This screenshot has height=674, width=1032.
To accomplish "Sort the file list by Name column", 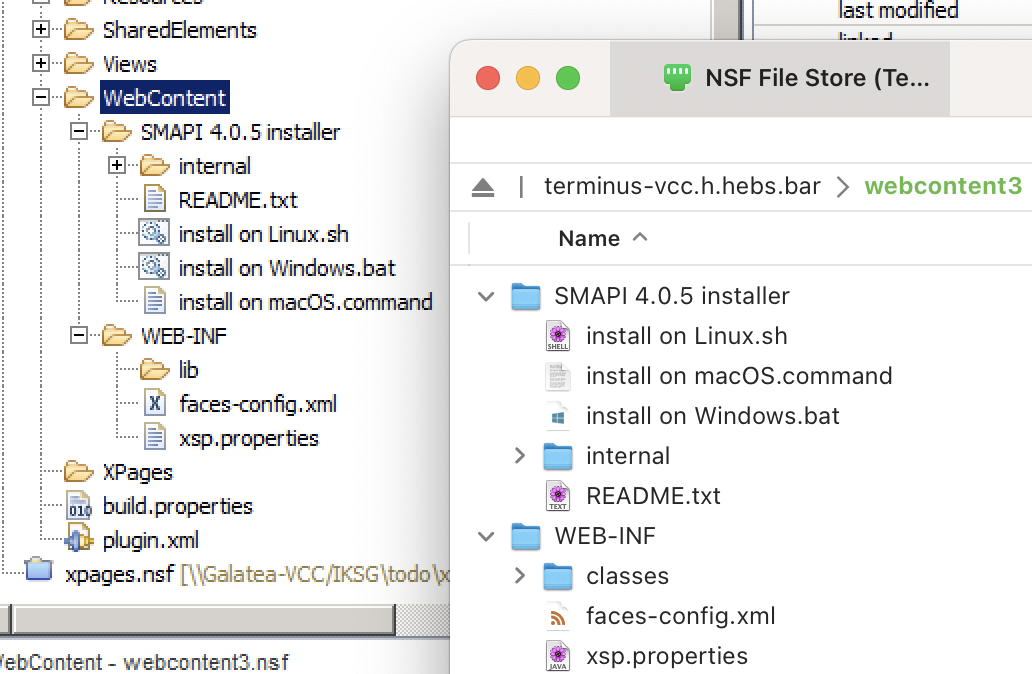I will [x=588, y=238].
